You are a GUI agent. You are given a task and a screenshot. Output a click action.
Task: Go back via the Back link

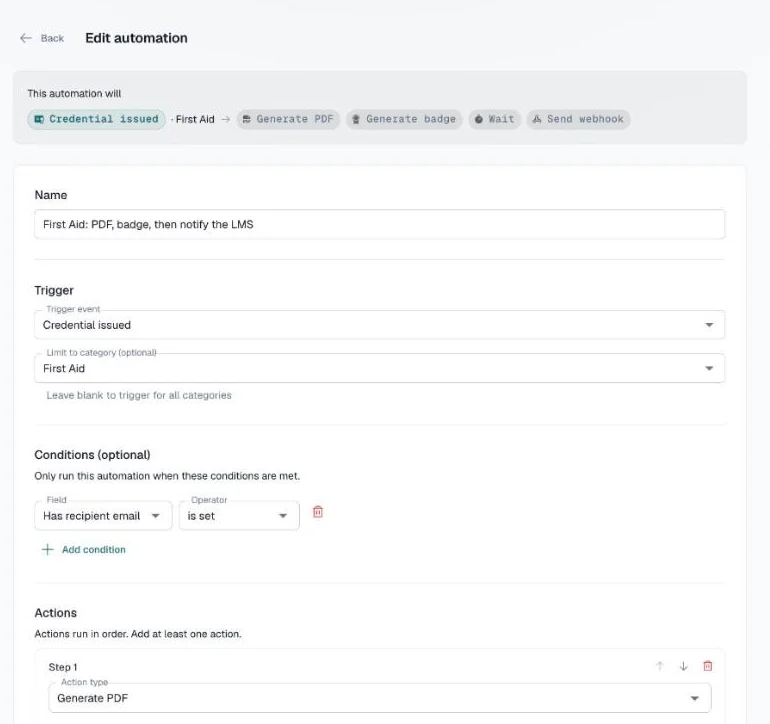[x=52, y=38]
